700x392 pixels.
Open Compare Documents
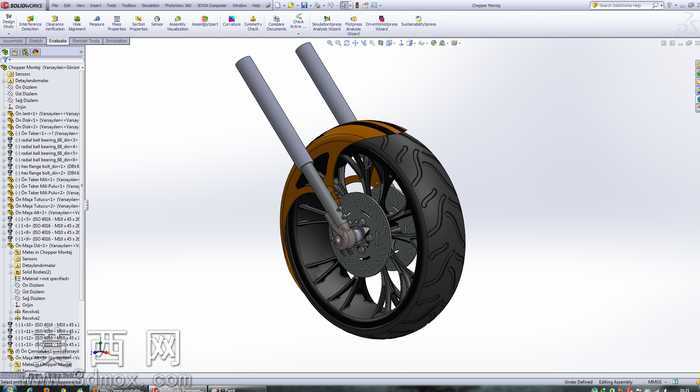(x=276, y=24)
